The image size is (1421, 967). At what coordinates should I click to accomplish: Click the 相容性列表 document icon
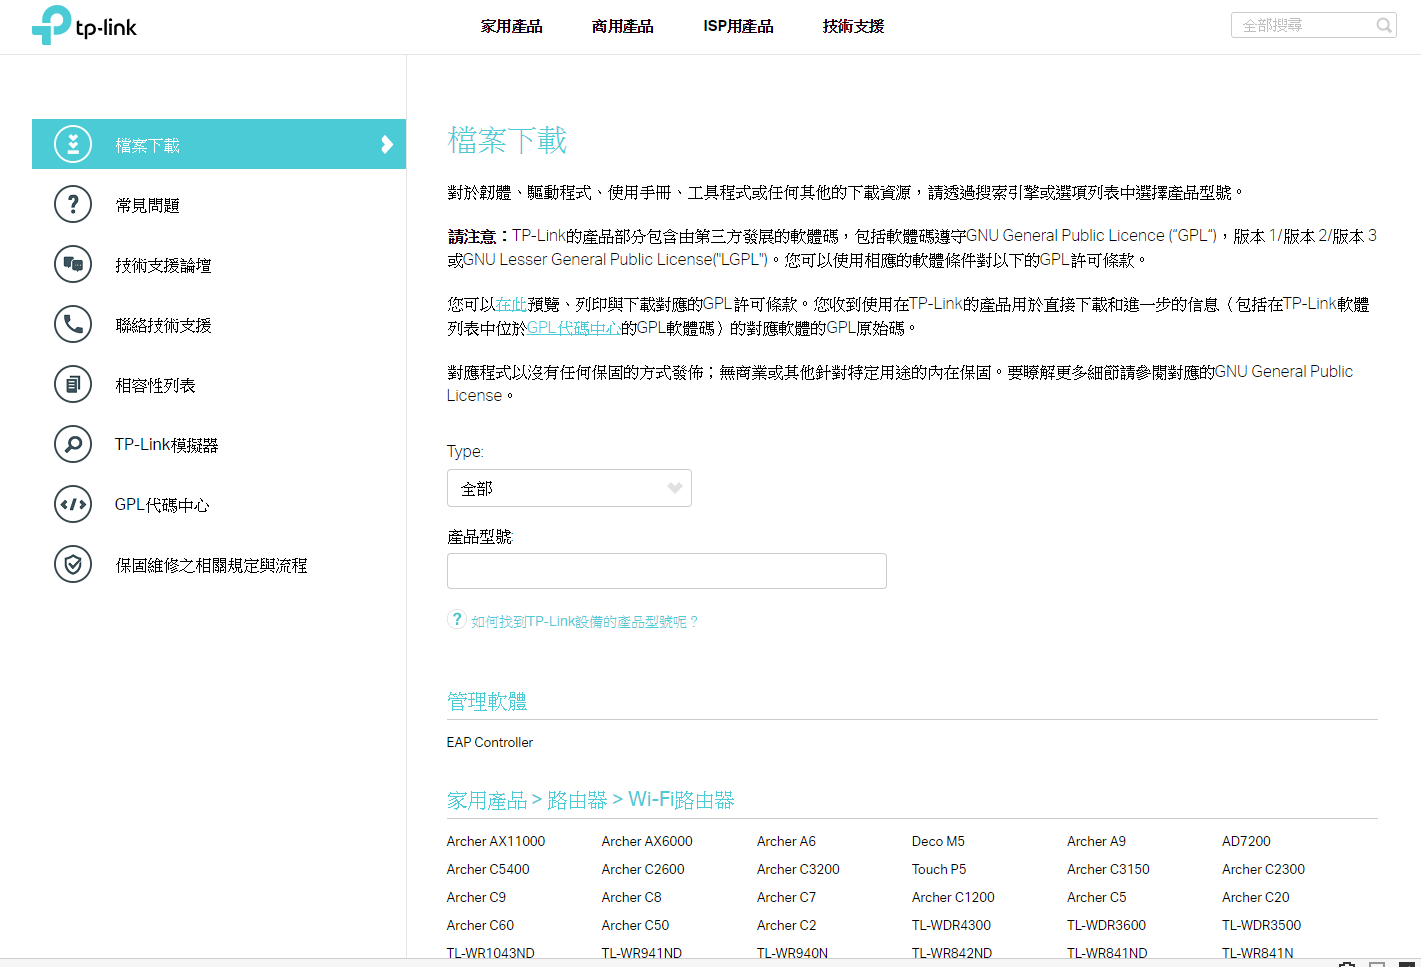click(73, 384)
